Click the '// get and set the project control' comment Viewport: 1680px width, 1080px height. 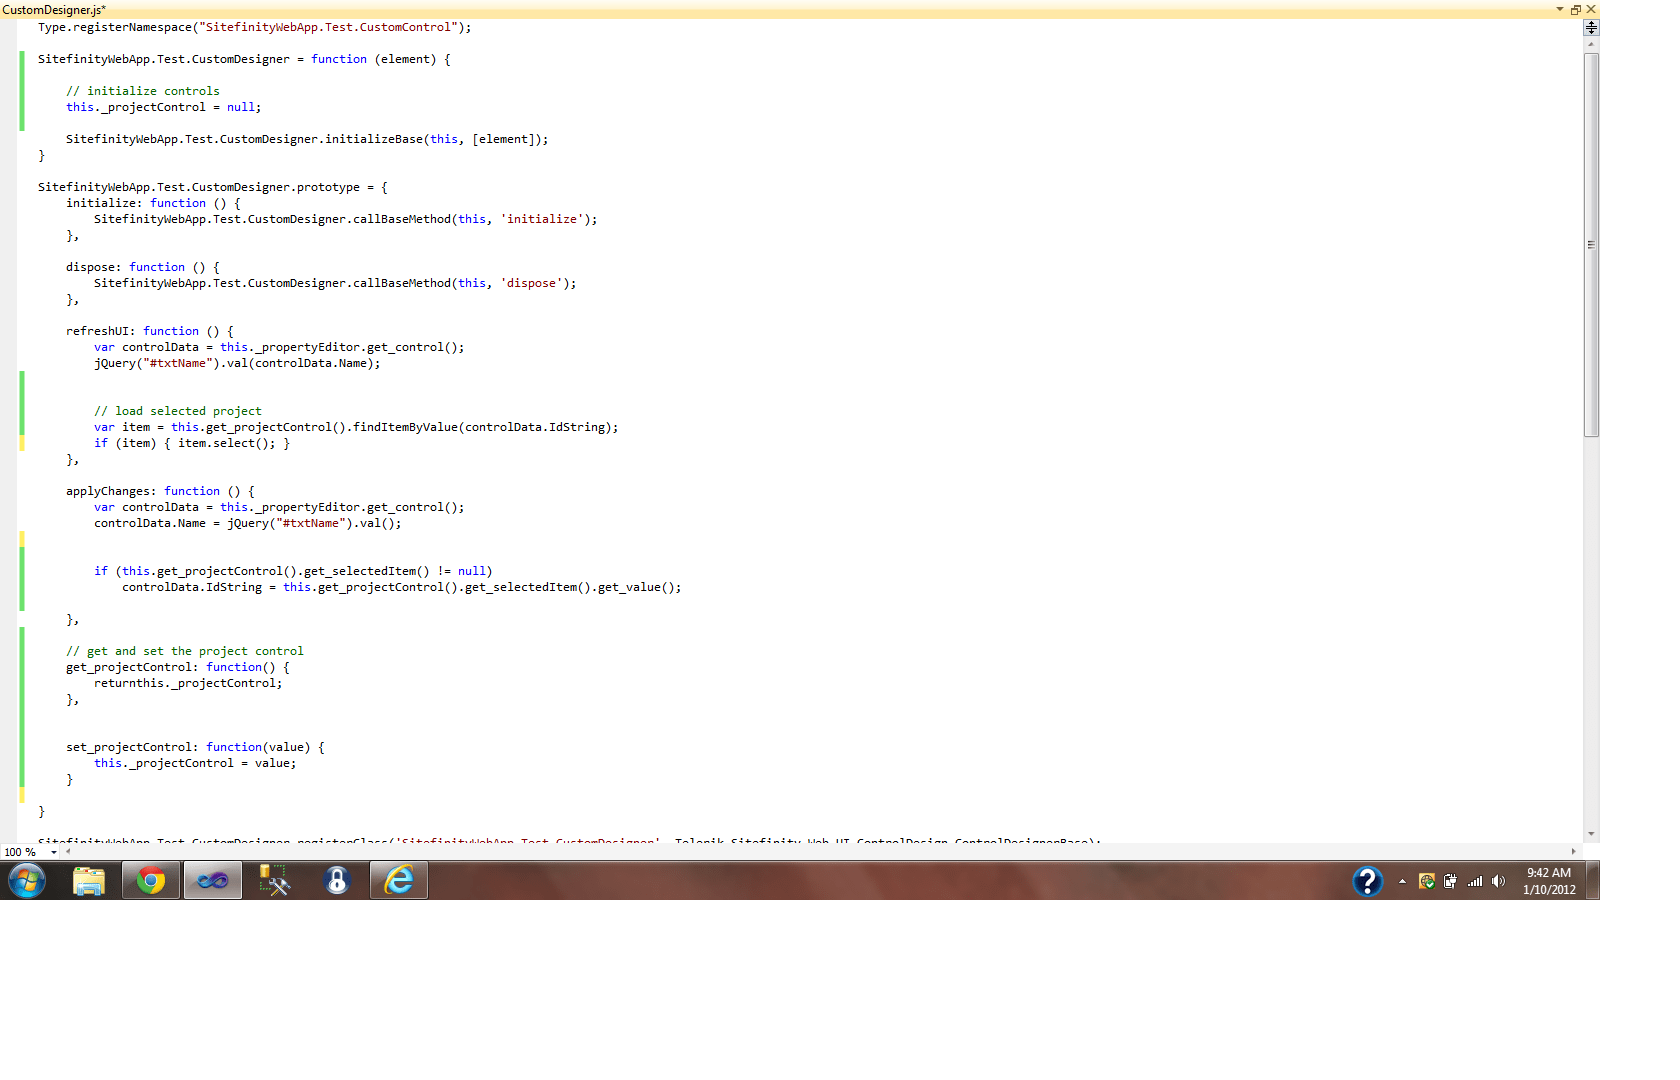(185, 651)
